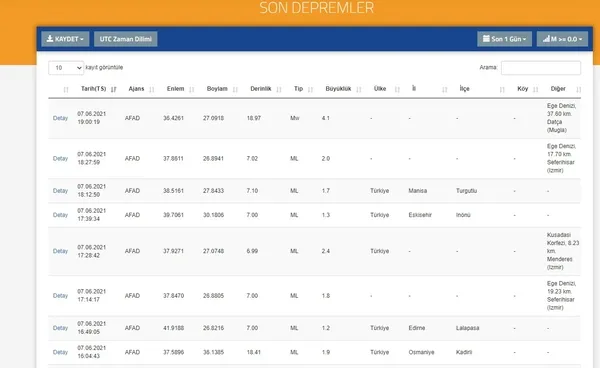Screen dimensions: 600x368
Task: Click the latitude value 36.4261
Action: point(173,118)
